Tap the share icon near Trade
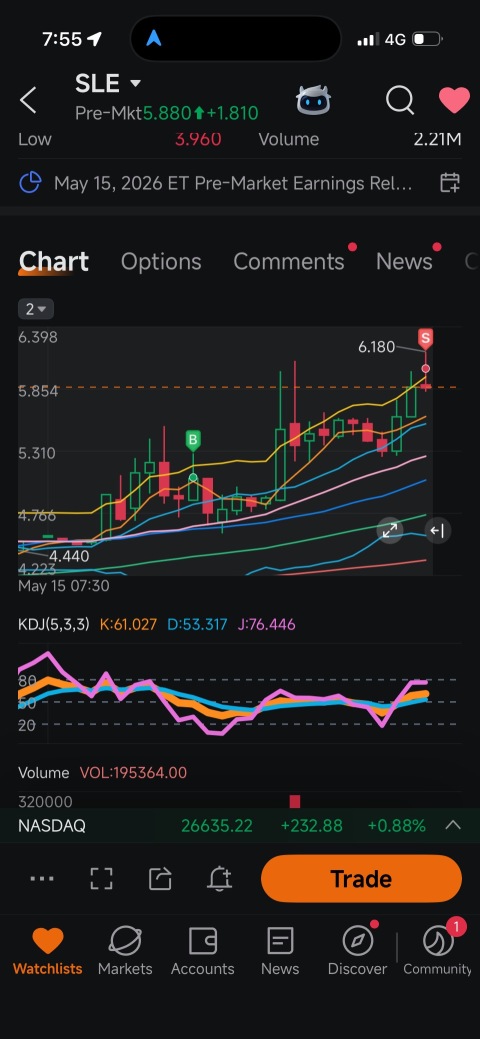 160,879
